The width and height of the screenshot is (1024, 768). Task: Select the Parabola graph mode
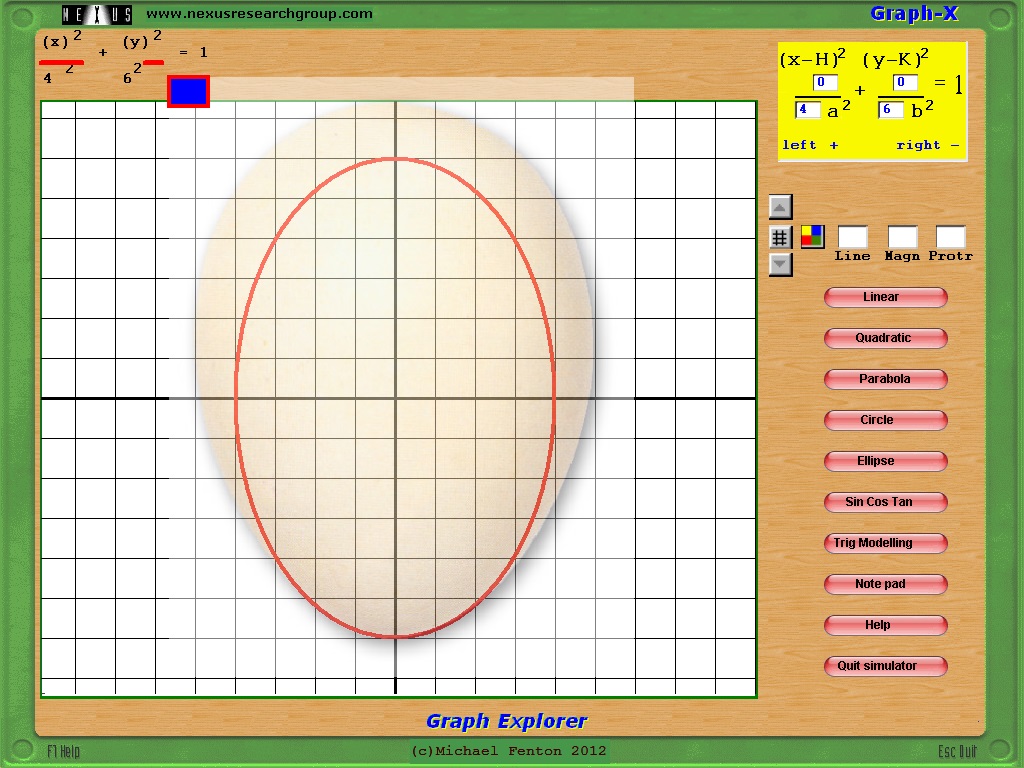[885, 379]
